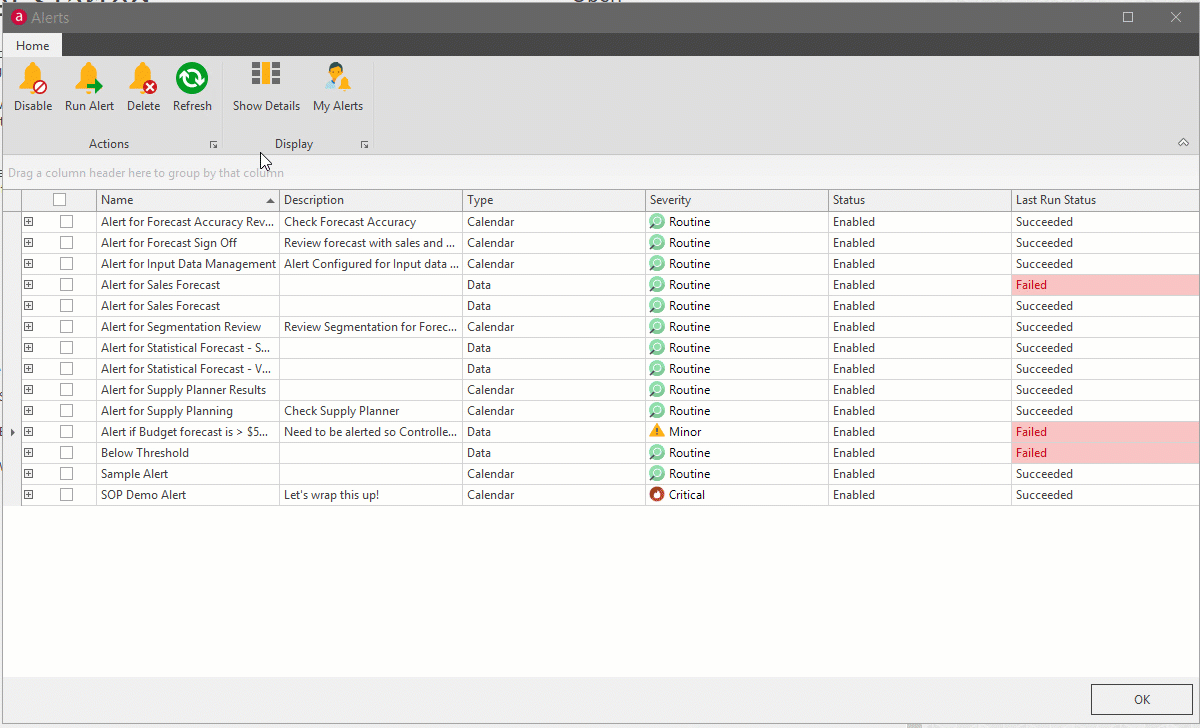Screen dimensions: 1200x728
Task: Click the 'Need to be alerted so Controlle...' description
Action: [x=371, y=432]
